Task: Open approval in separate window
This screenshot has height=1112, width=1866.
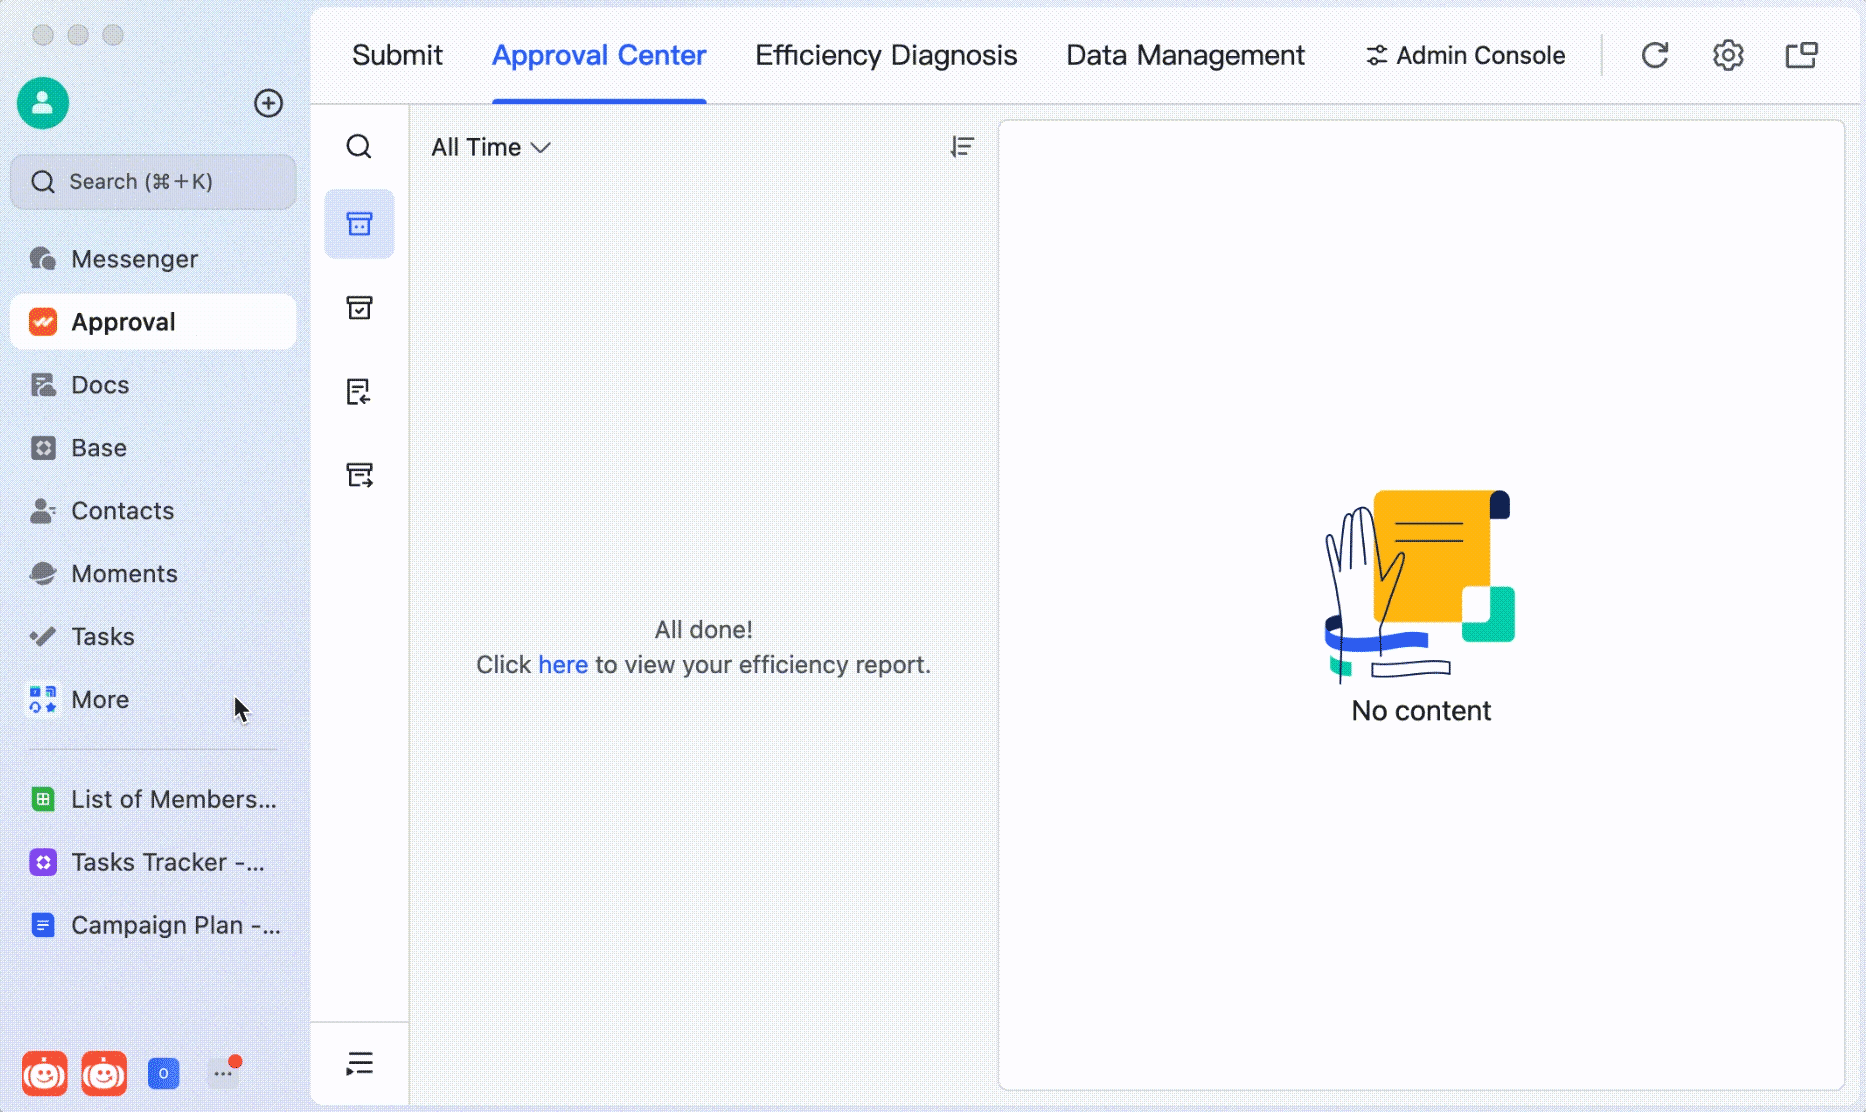Action: pos(1801,55)
